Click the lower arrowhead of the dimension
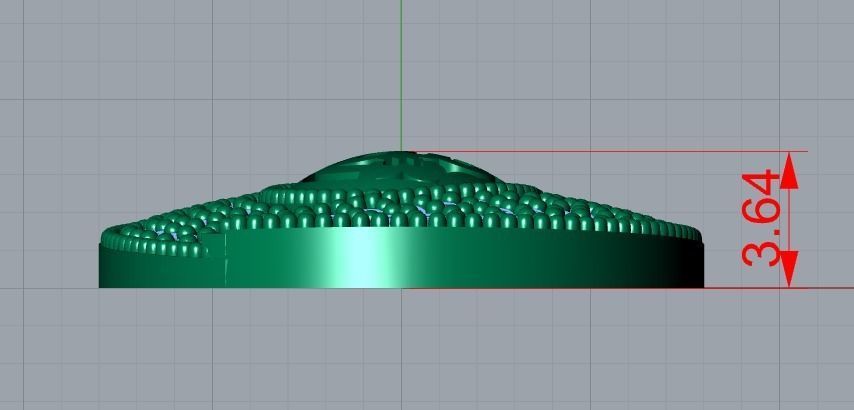854x410 pixels. point(789,269)
